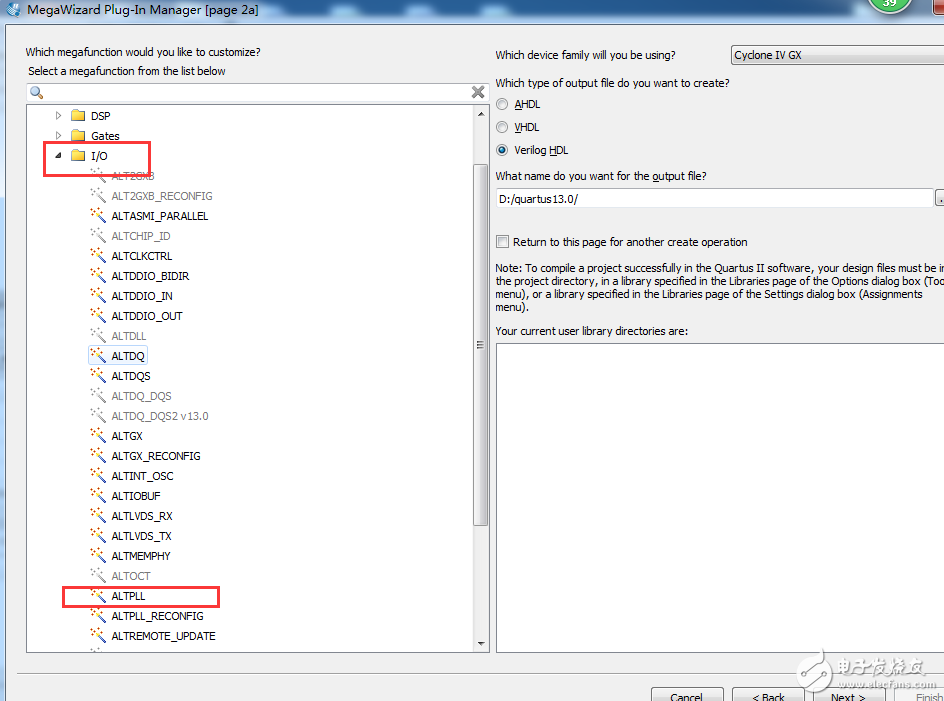
Task: Click the user library directories list box
Action: 720,497
